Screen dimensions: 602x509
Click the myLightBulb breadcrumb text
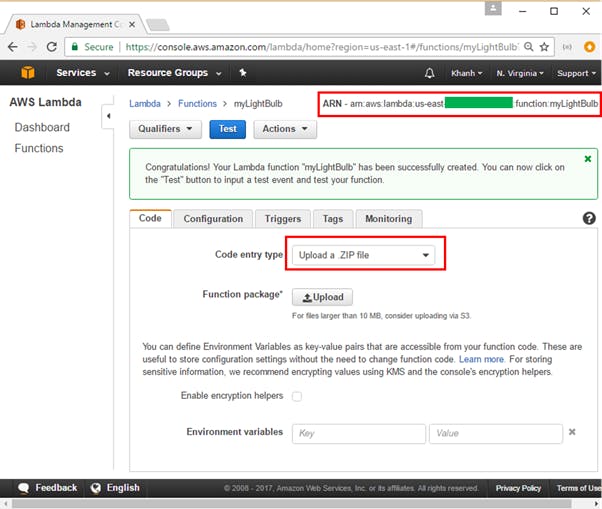point(258,104)
